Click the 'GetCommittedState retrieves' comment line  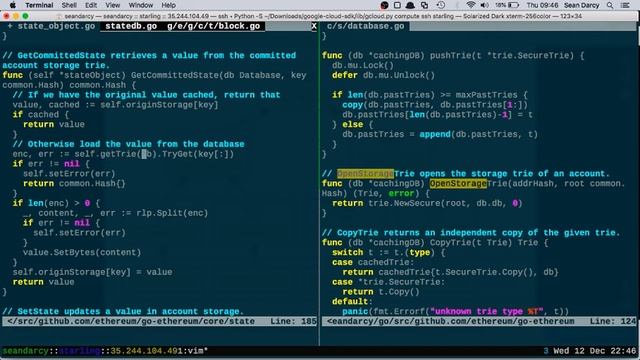[149, 56]
